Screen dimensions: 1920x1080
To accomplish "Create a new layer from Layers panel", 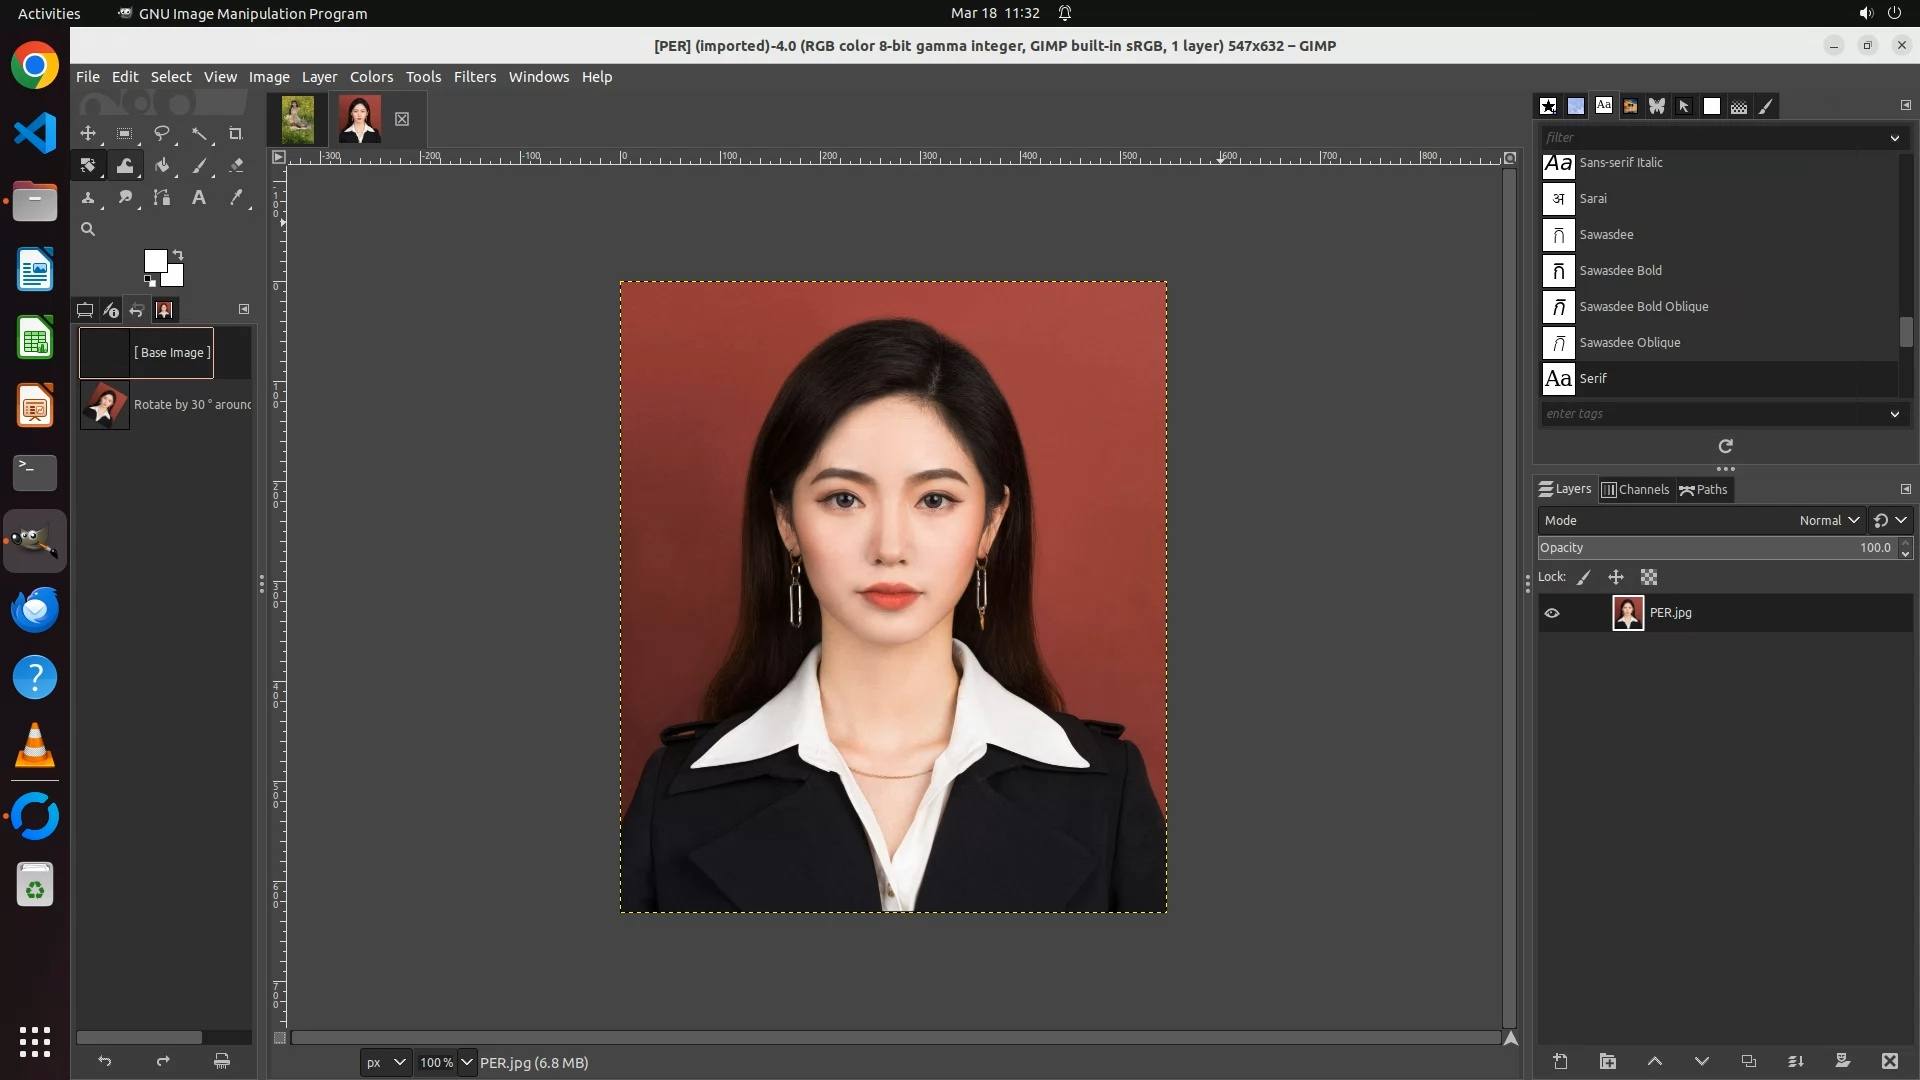I will tap(1560, 1061).
